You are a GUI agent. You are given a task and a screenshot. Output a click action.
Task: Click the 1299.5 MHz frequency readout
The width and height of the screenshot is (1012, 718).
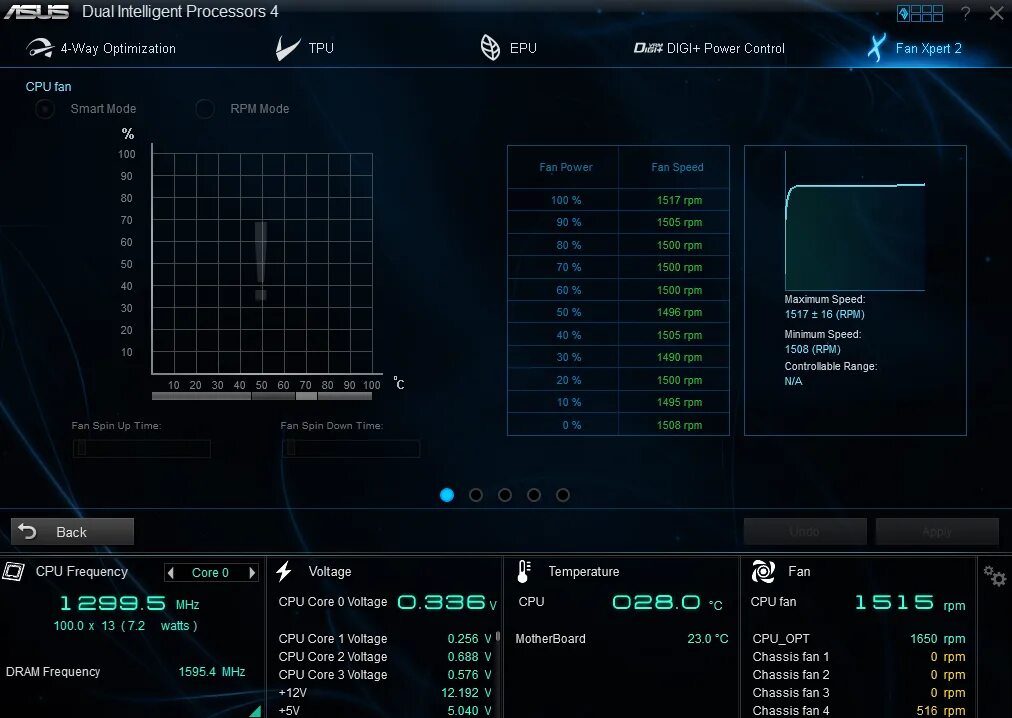click(129, 604)
